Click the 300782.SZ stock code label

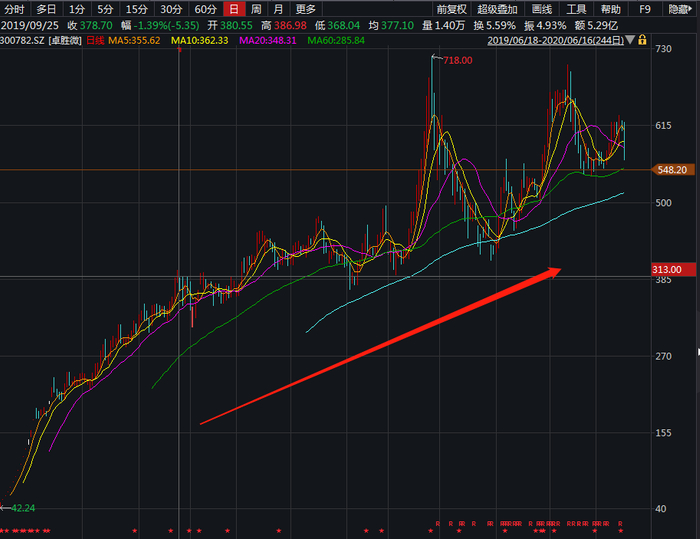coord(24,41)
